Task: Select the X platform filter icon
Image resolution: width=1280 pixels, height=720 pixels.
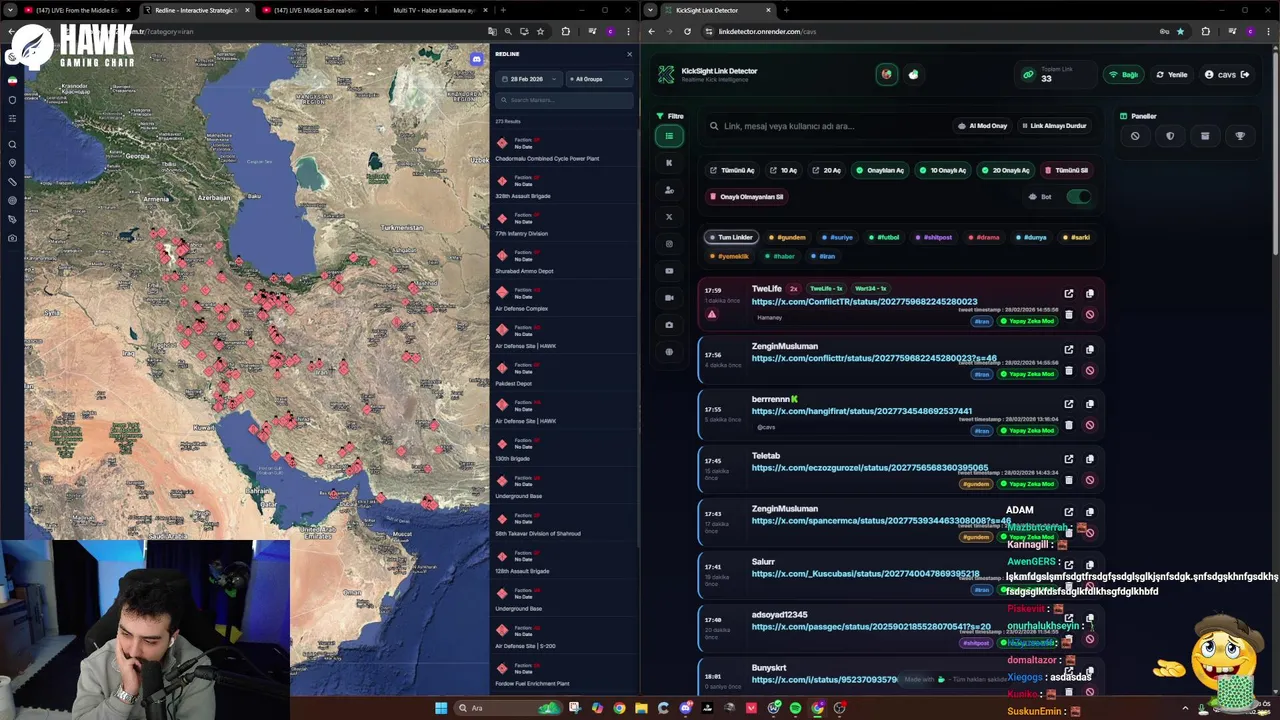Action: pos(669,217)
